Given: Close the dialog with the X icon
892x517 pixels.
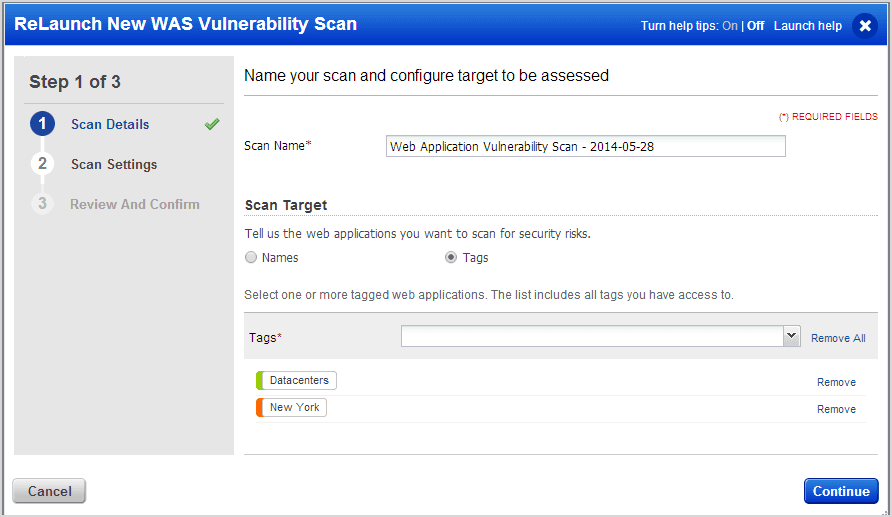Looking at the screenshot, I should coord(865,26).
